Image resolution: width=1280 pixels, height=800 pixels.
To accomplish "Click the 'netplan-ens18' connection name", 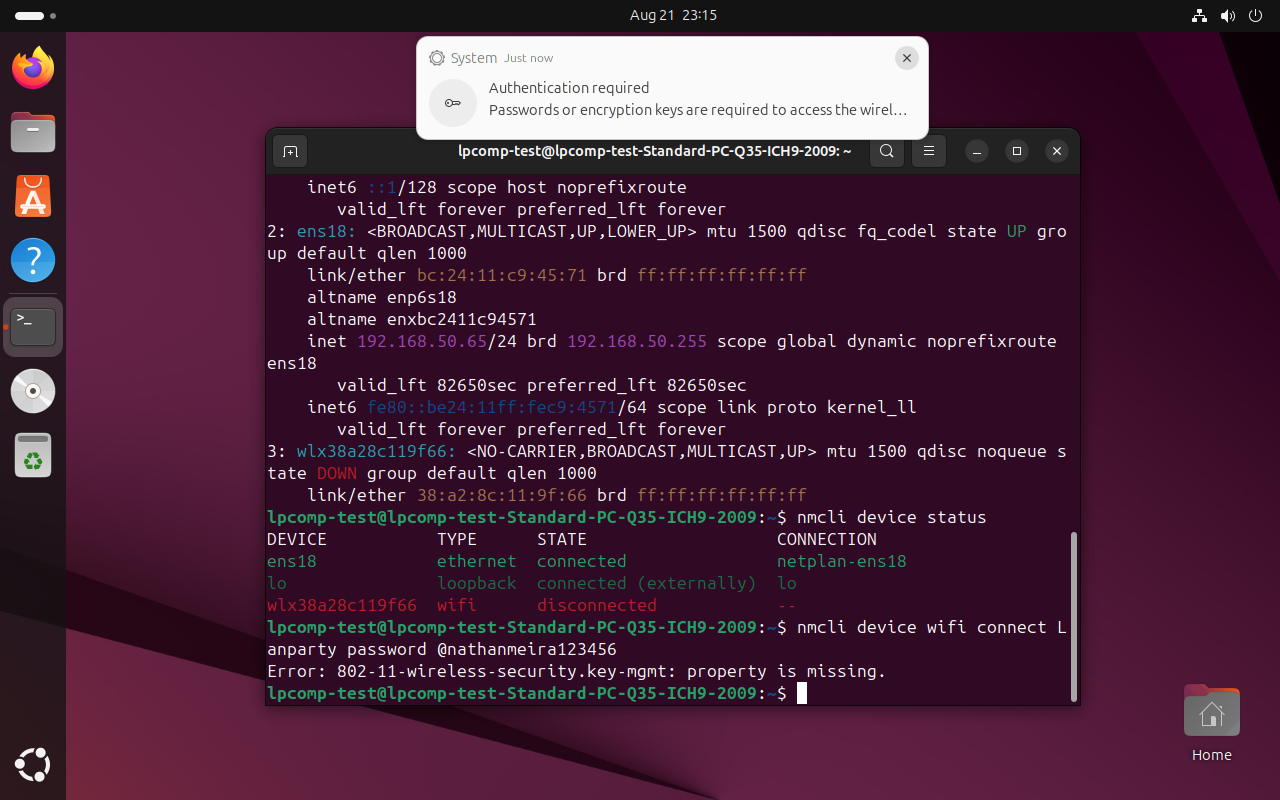I will point(841,561).
